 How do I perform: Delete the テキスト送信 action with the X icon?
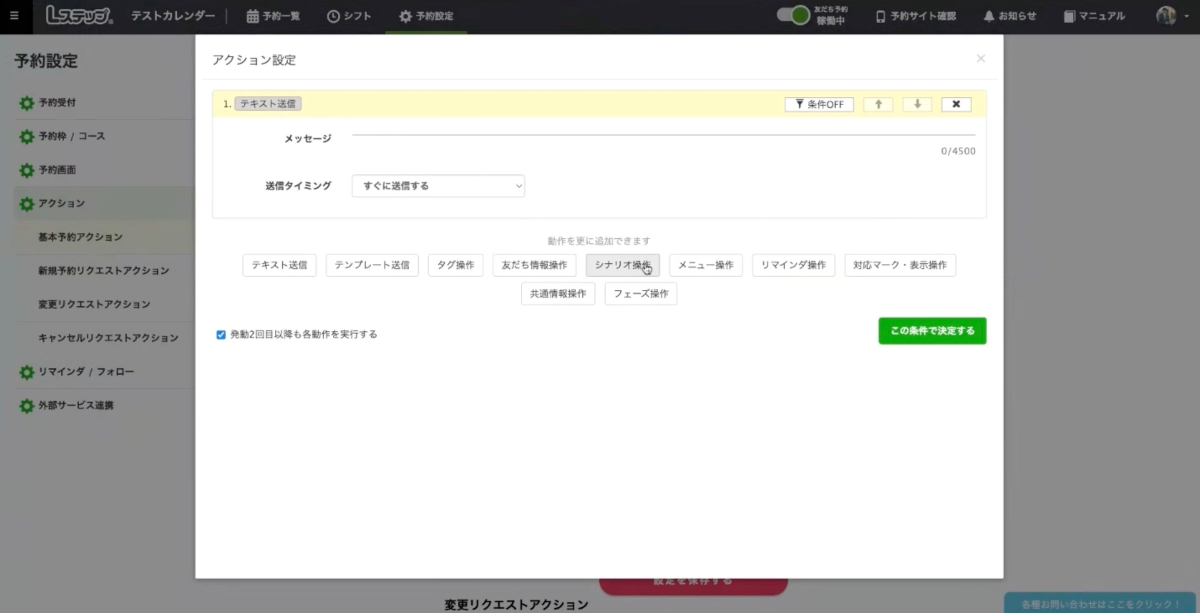click(956, 104)
